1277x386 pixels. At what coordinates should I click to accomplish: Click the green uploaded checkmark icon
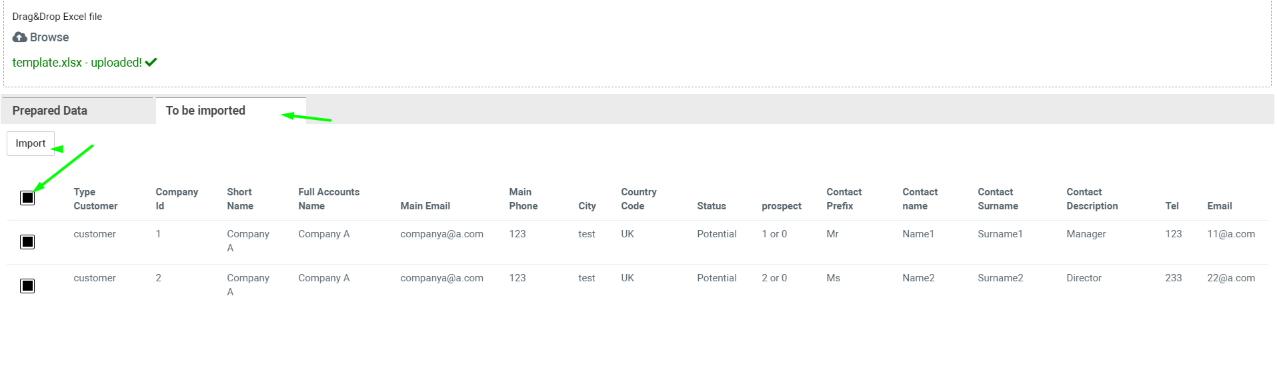coord(151,62)
